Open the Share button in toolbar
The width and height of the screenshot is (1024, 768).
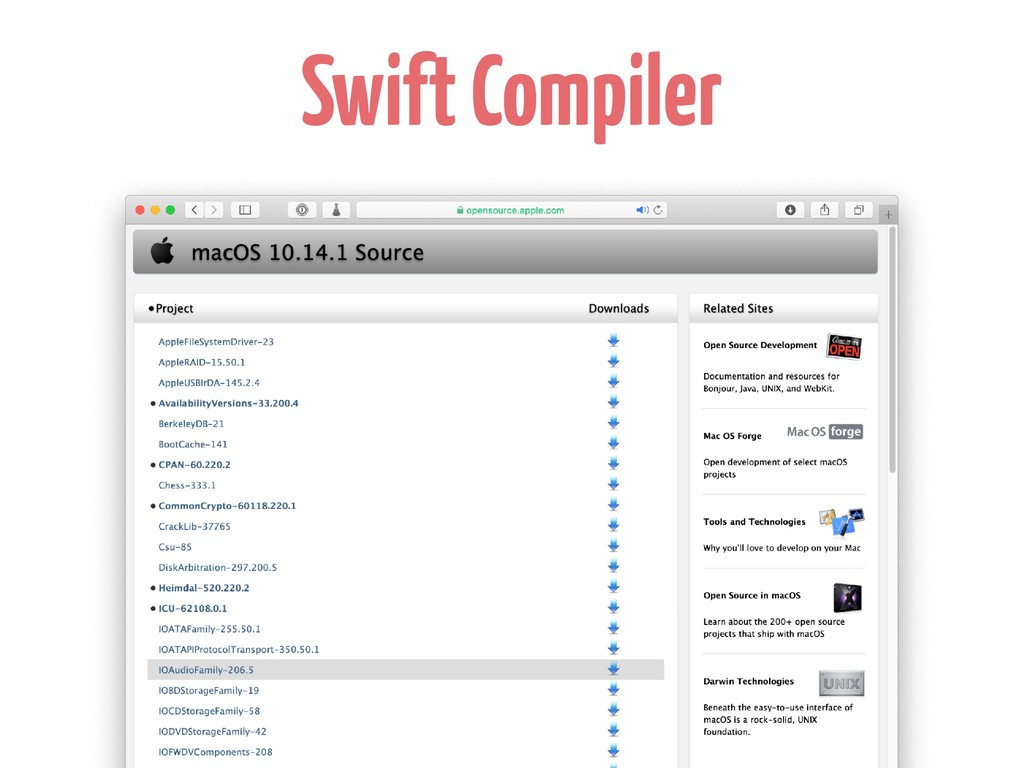825,210
